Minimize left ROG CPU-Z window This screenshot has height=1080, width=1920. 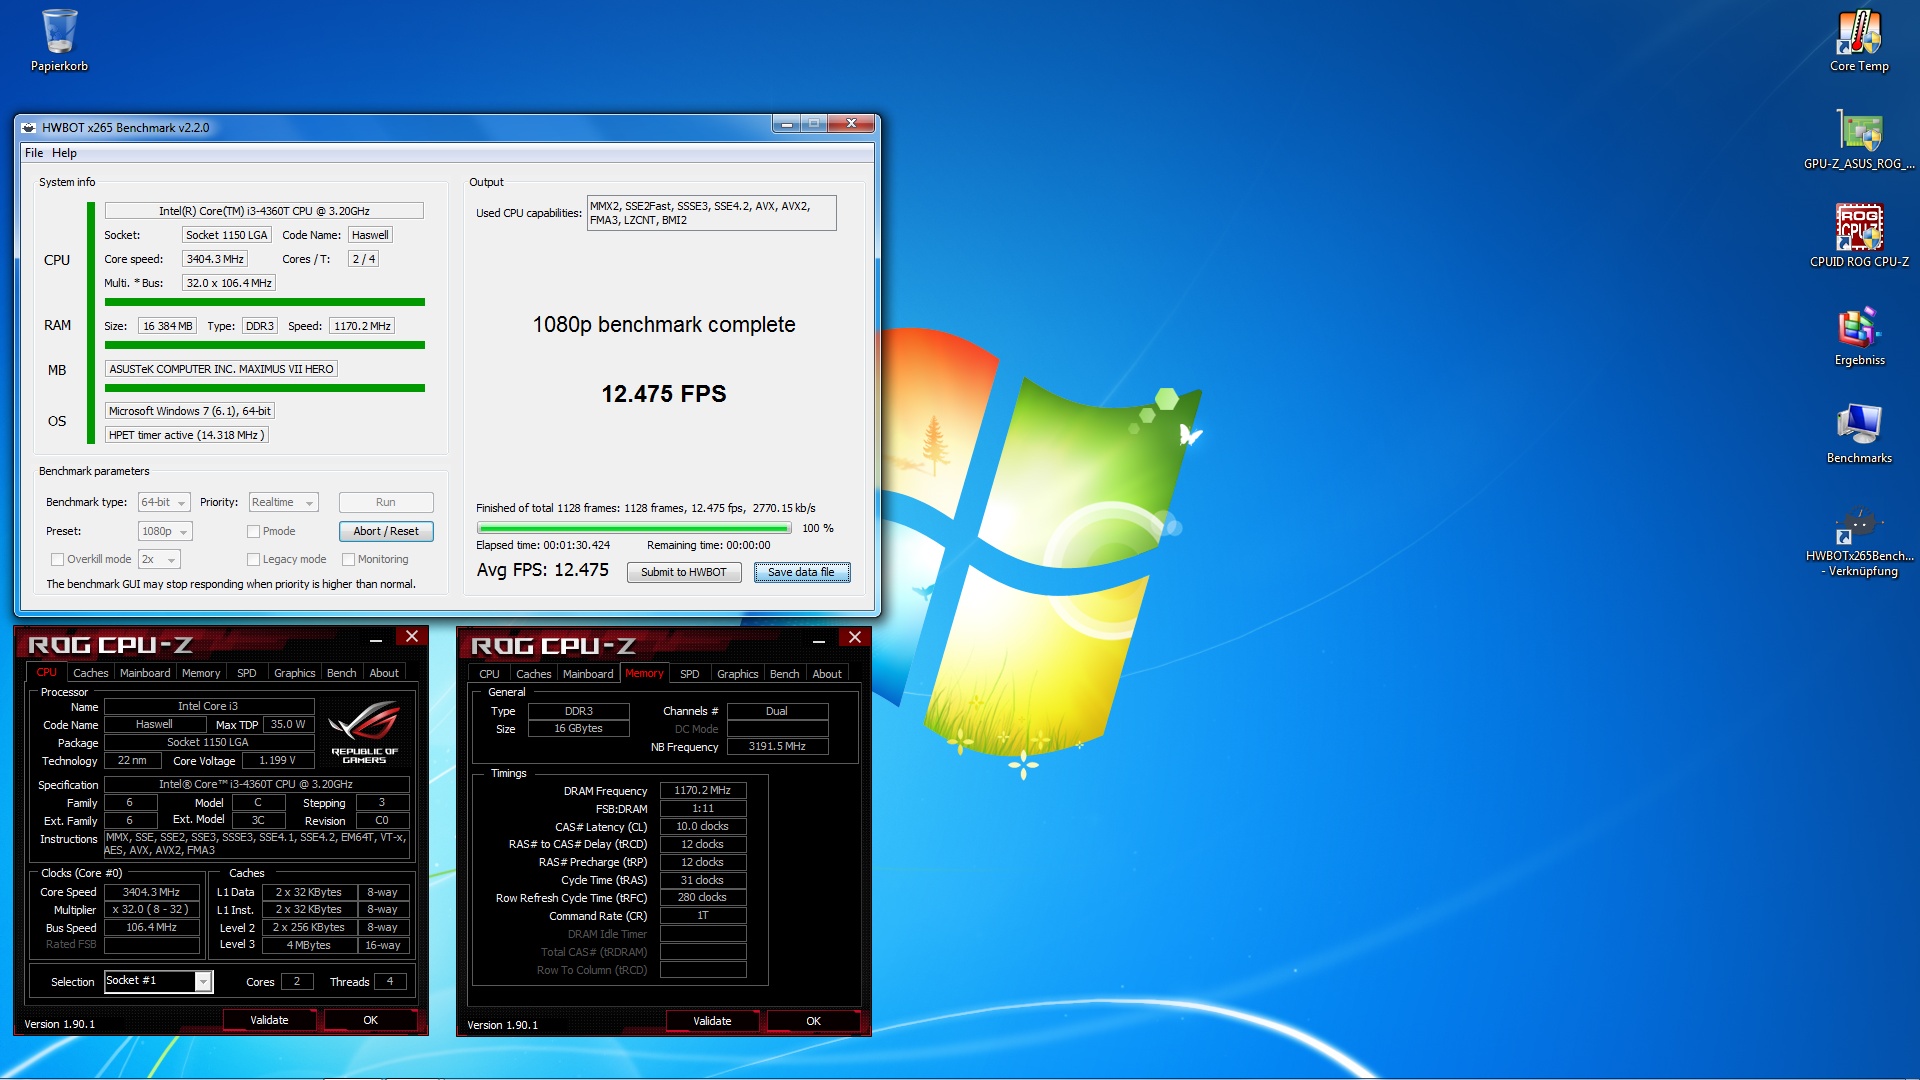[376, 639]
